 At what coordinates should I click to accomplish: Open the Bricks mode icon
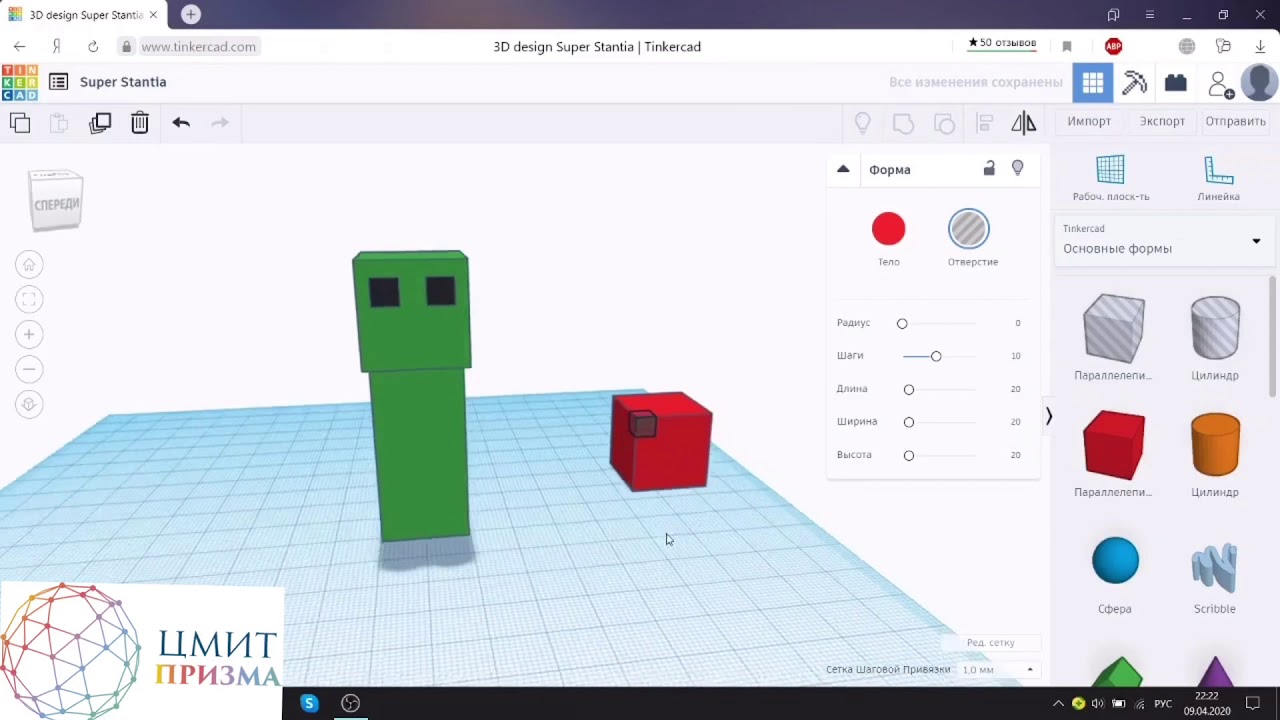[1175, 83]
